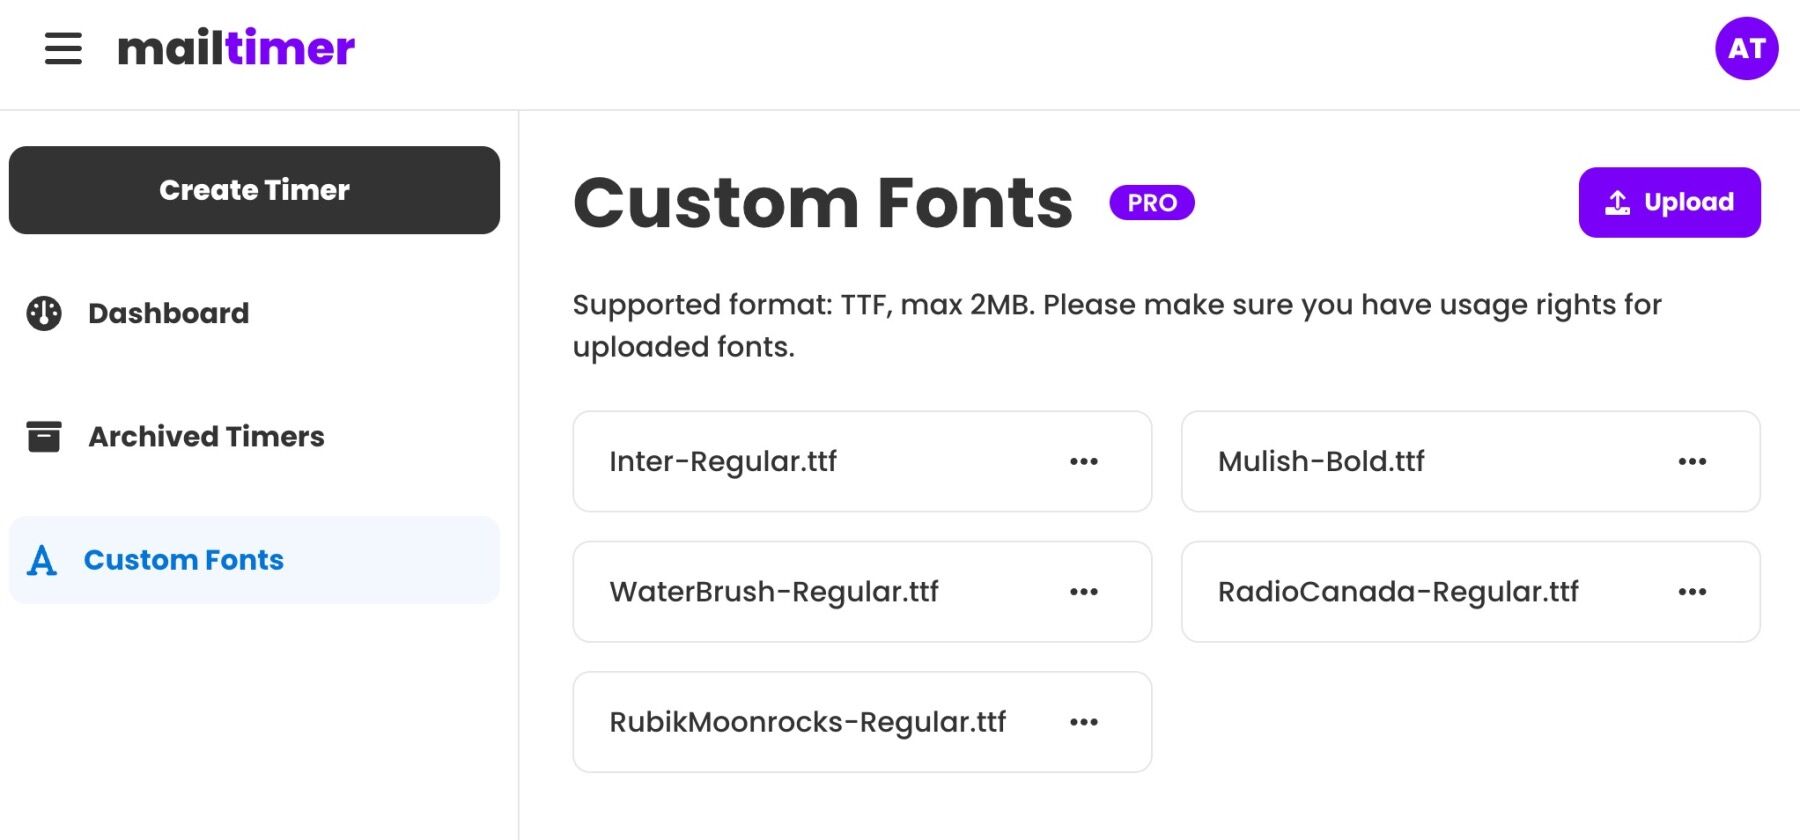
Task: Open options for WaterBrush-Regular.ttf
Action: pyautogui.click(x=1084, y=592)
